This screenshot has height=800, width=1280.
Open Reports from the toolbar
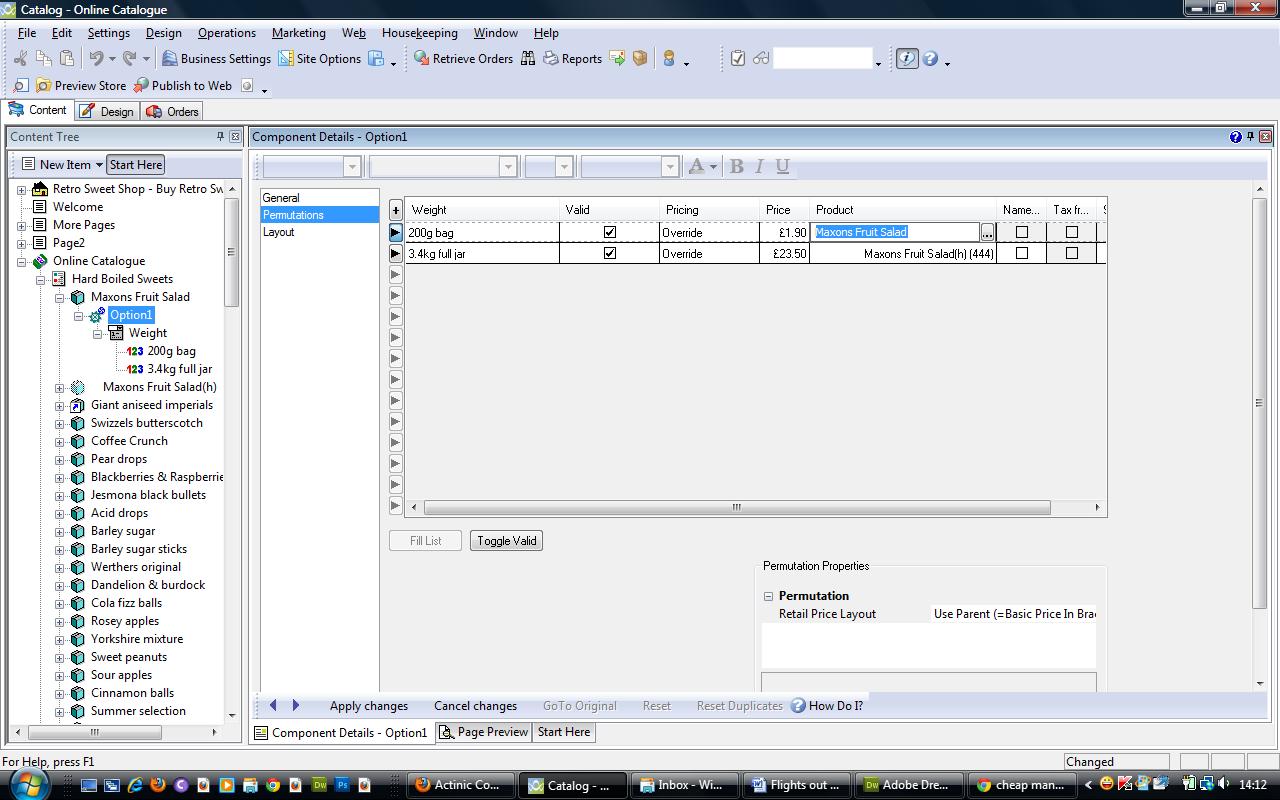[572, 59]
